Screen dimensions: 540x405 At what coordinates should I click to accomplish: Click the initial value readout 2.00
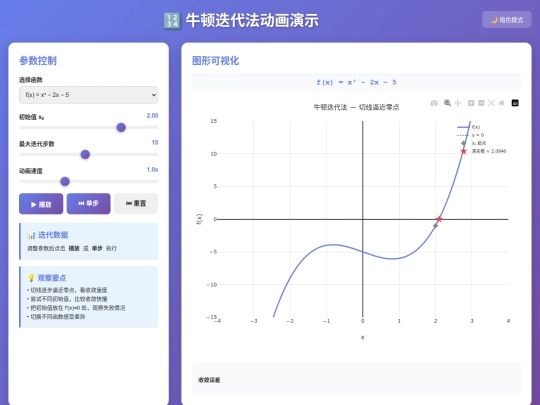tap(152, 116)
